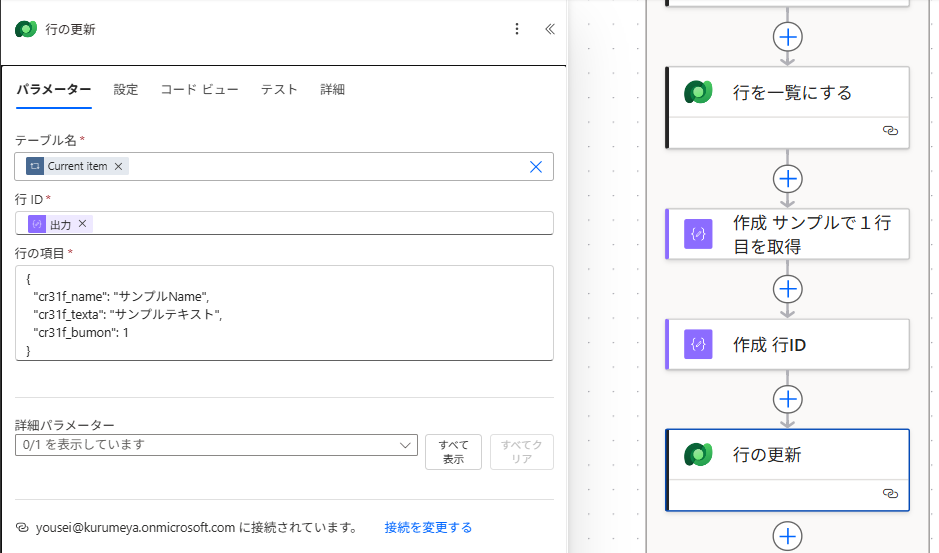Add a step above the 行を一覧にする action
This screenshot has width=939, height=553.
point(789,35)
